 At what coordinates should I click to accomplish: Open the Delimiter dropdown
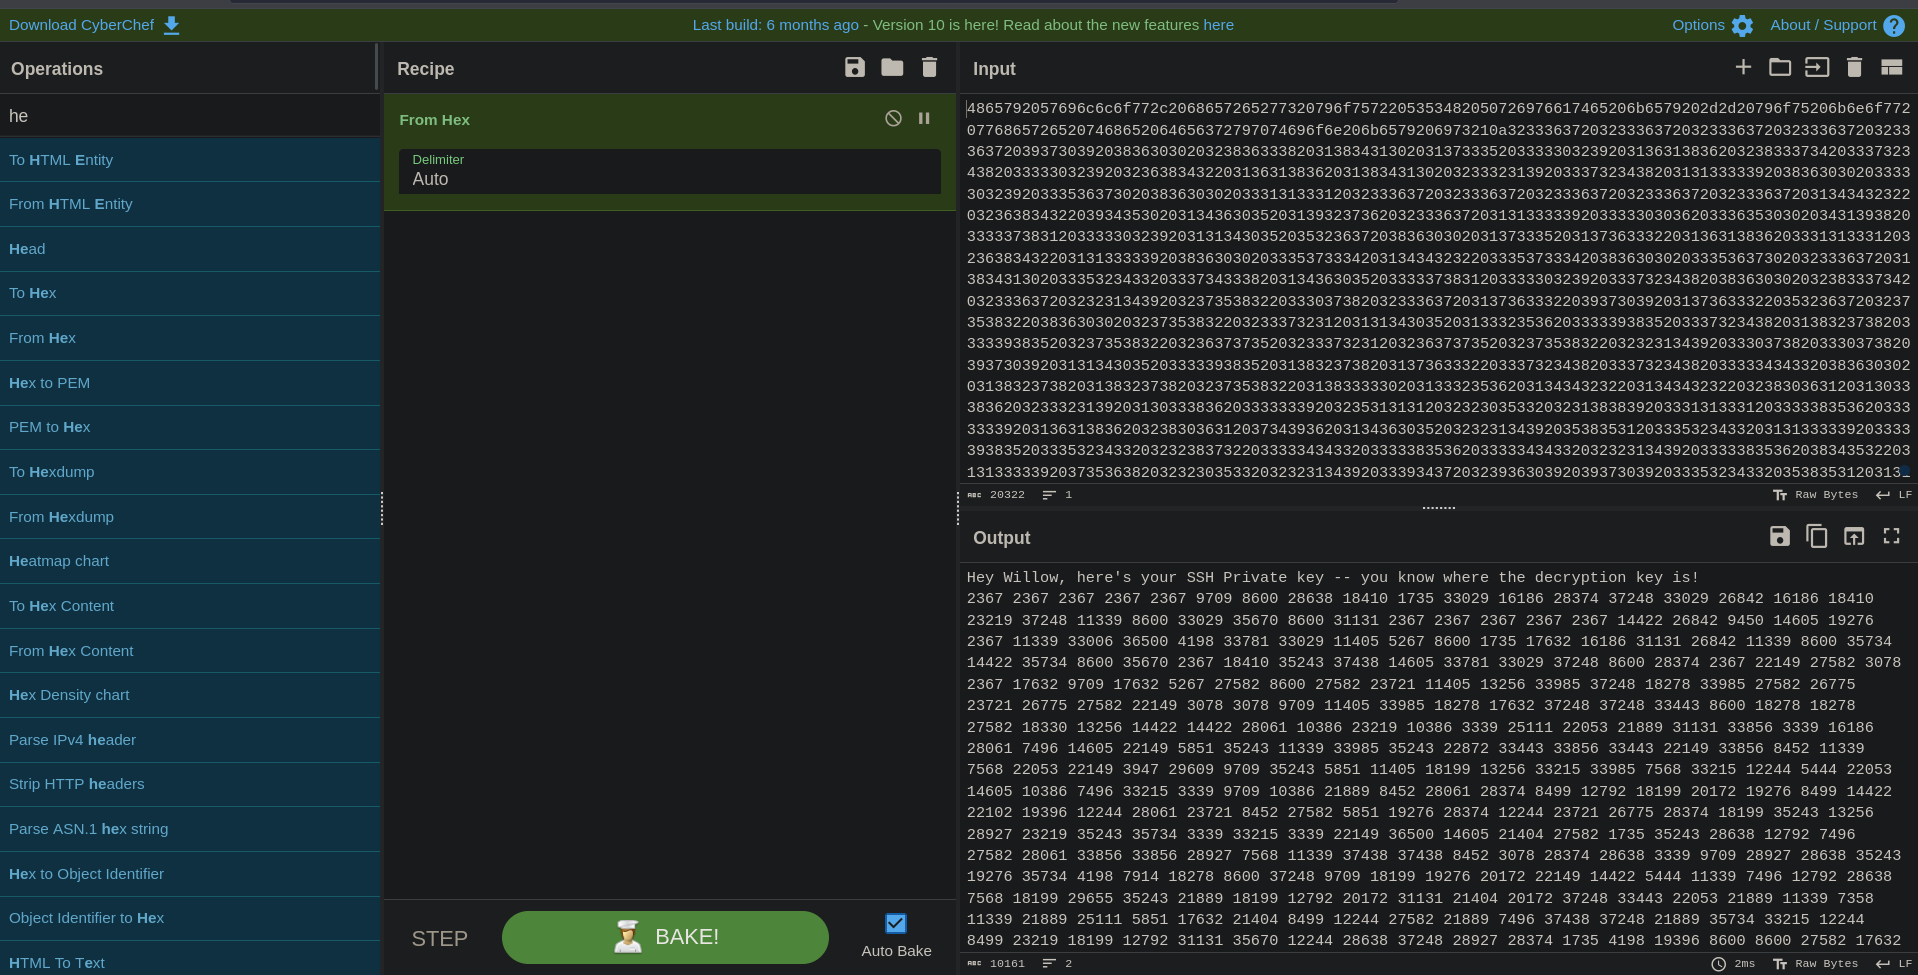pyautogui.click(x=669, y=171)
